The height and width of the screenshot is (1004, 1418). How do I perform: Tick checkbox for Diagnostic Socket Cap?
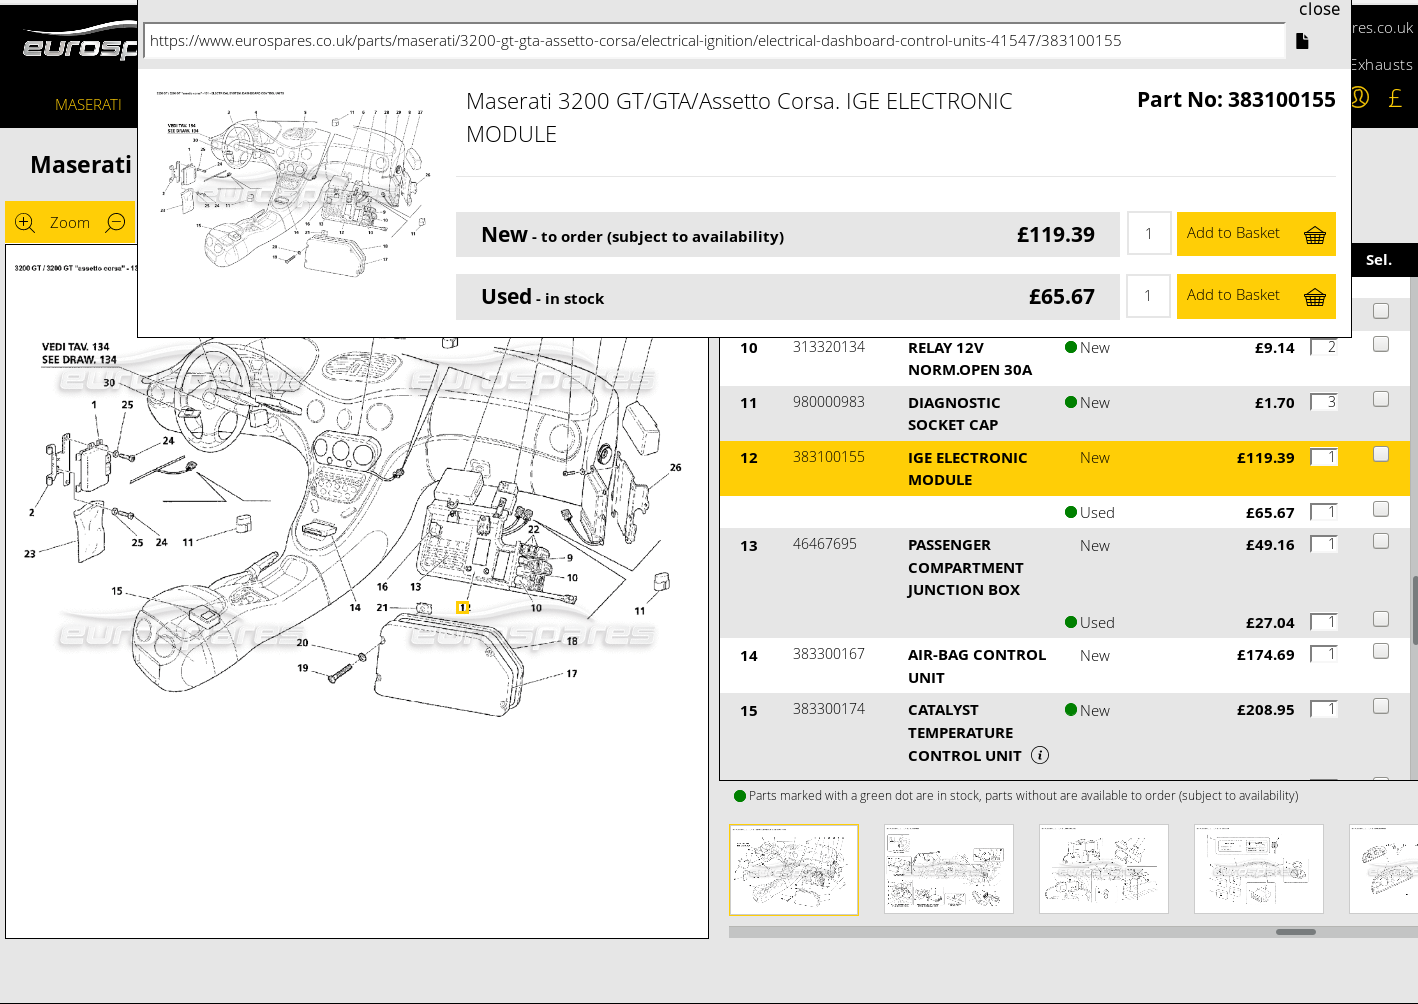1381,399
